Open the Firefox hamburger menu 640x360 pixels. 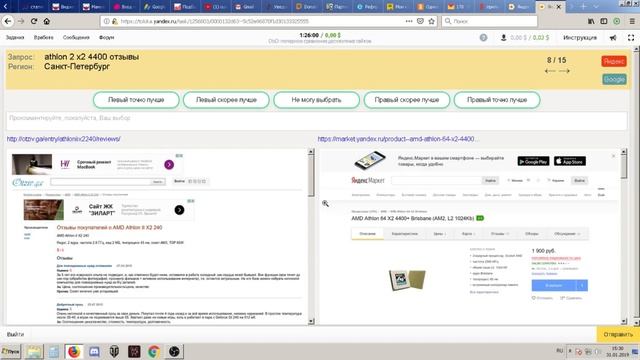click(x=632, y=21)
